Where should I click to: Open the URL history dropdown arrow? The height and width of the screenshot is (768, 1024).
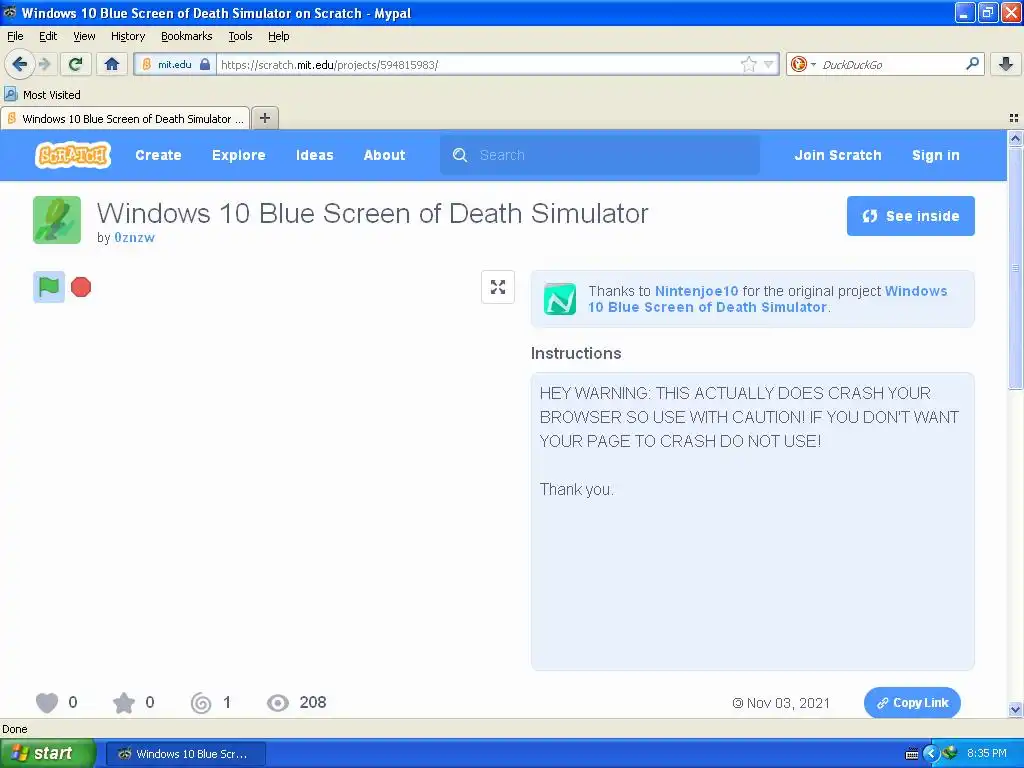pos(769,64)
